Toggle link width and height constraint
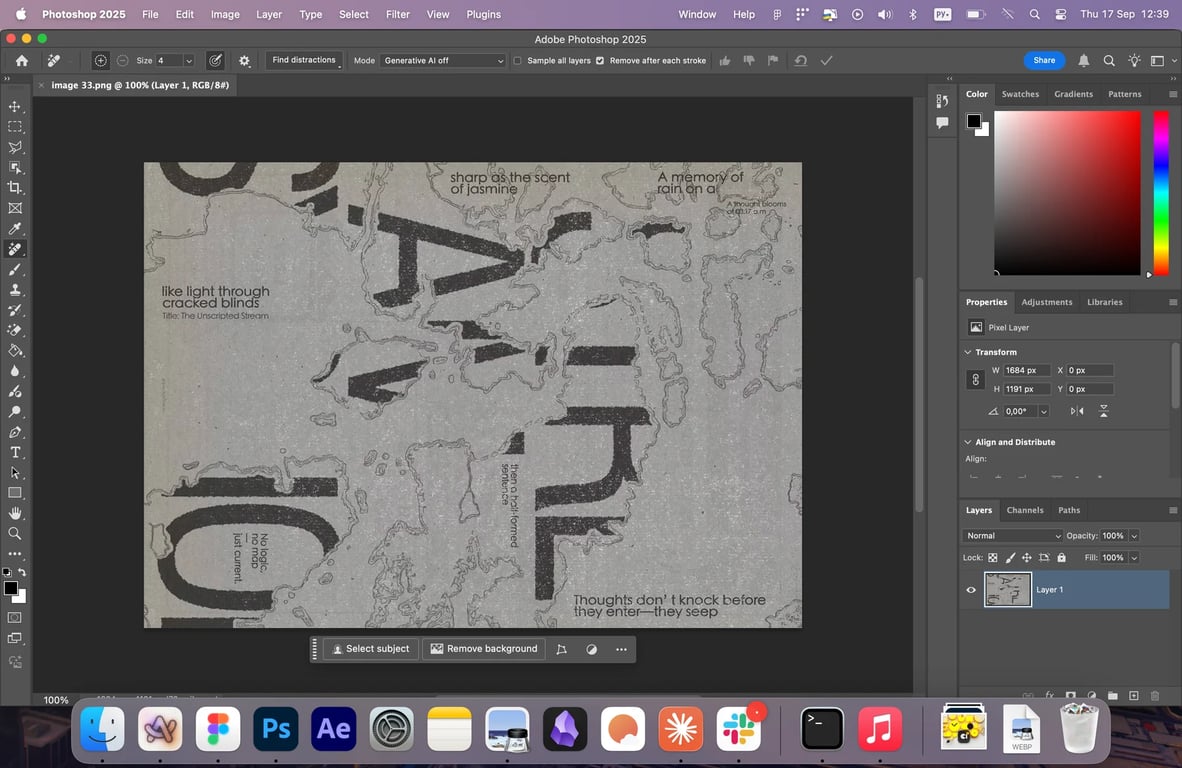 pos(975,380)
